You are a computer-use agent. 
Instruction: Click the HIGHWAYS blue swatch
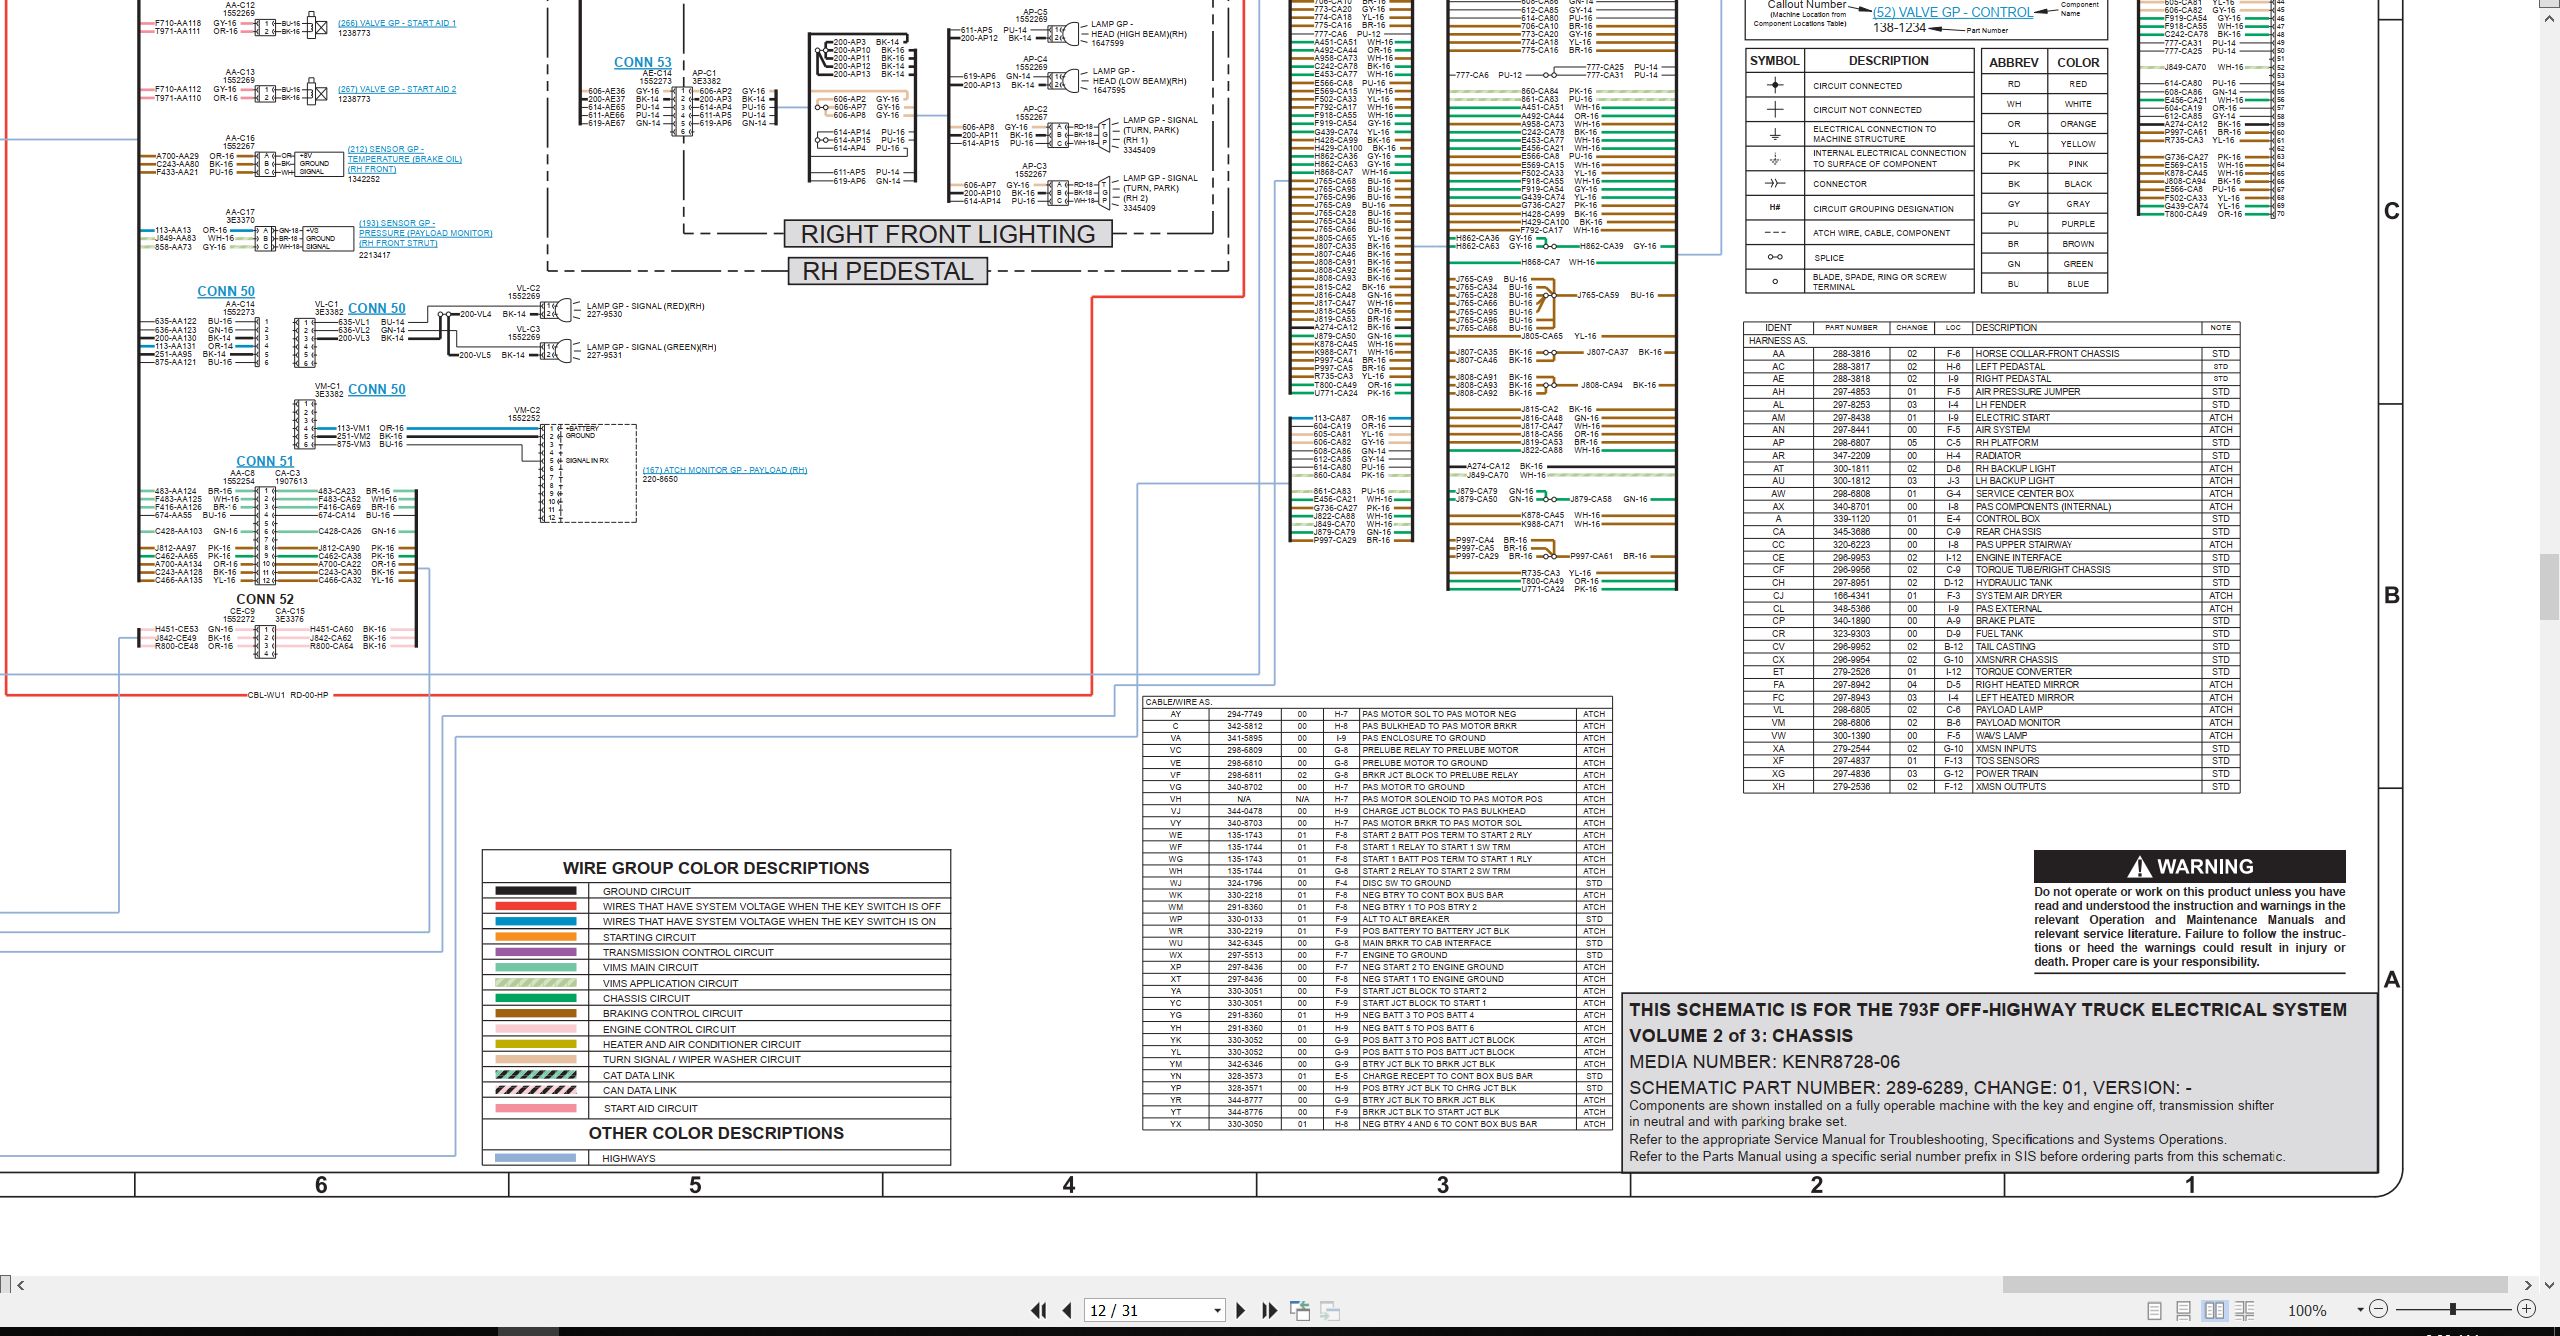coord(536,1158)
